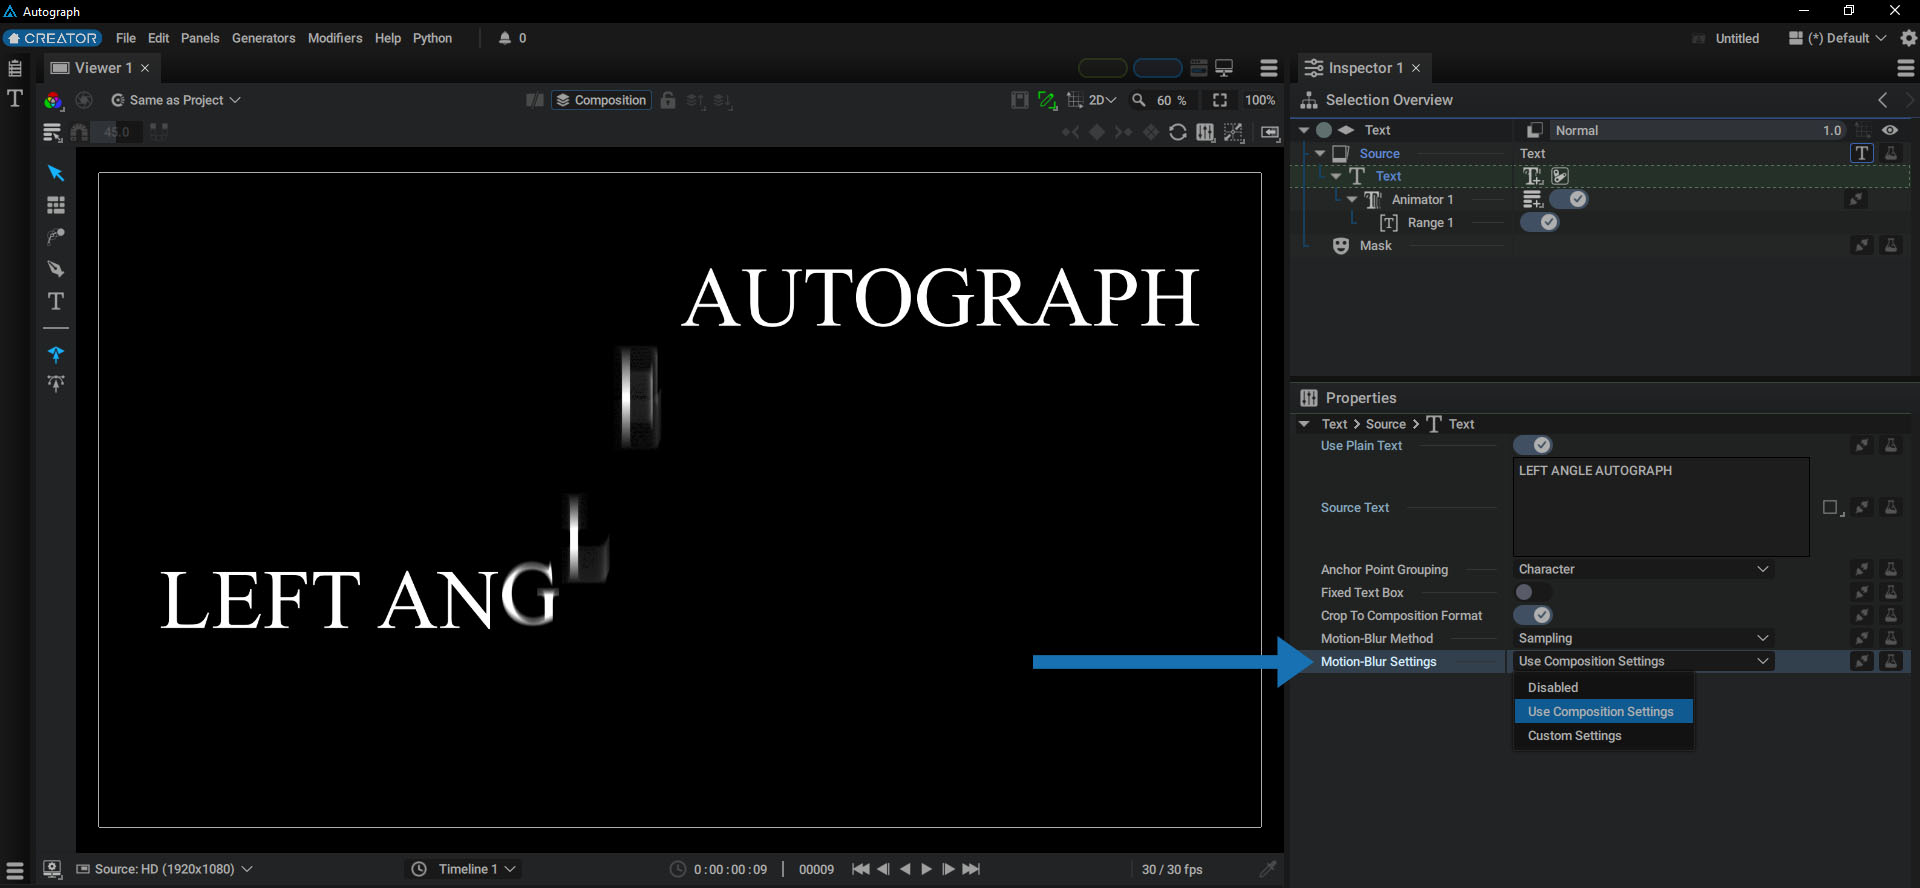Image resolution: width=1920 pixels, height=888 pixels.
Task: Select Disabled in motion-blur list
Action: pyautogui.click(x=1604, y=687)
